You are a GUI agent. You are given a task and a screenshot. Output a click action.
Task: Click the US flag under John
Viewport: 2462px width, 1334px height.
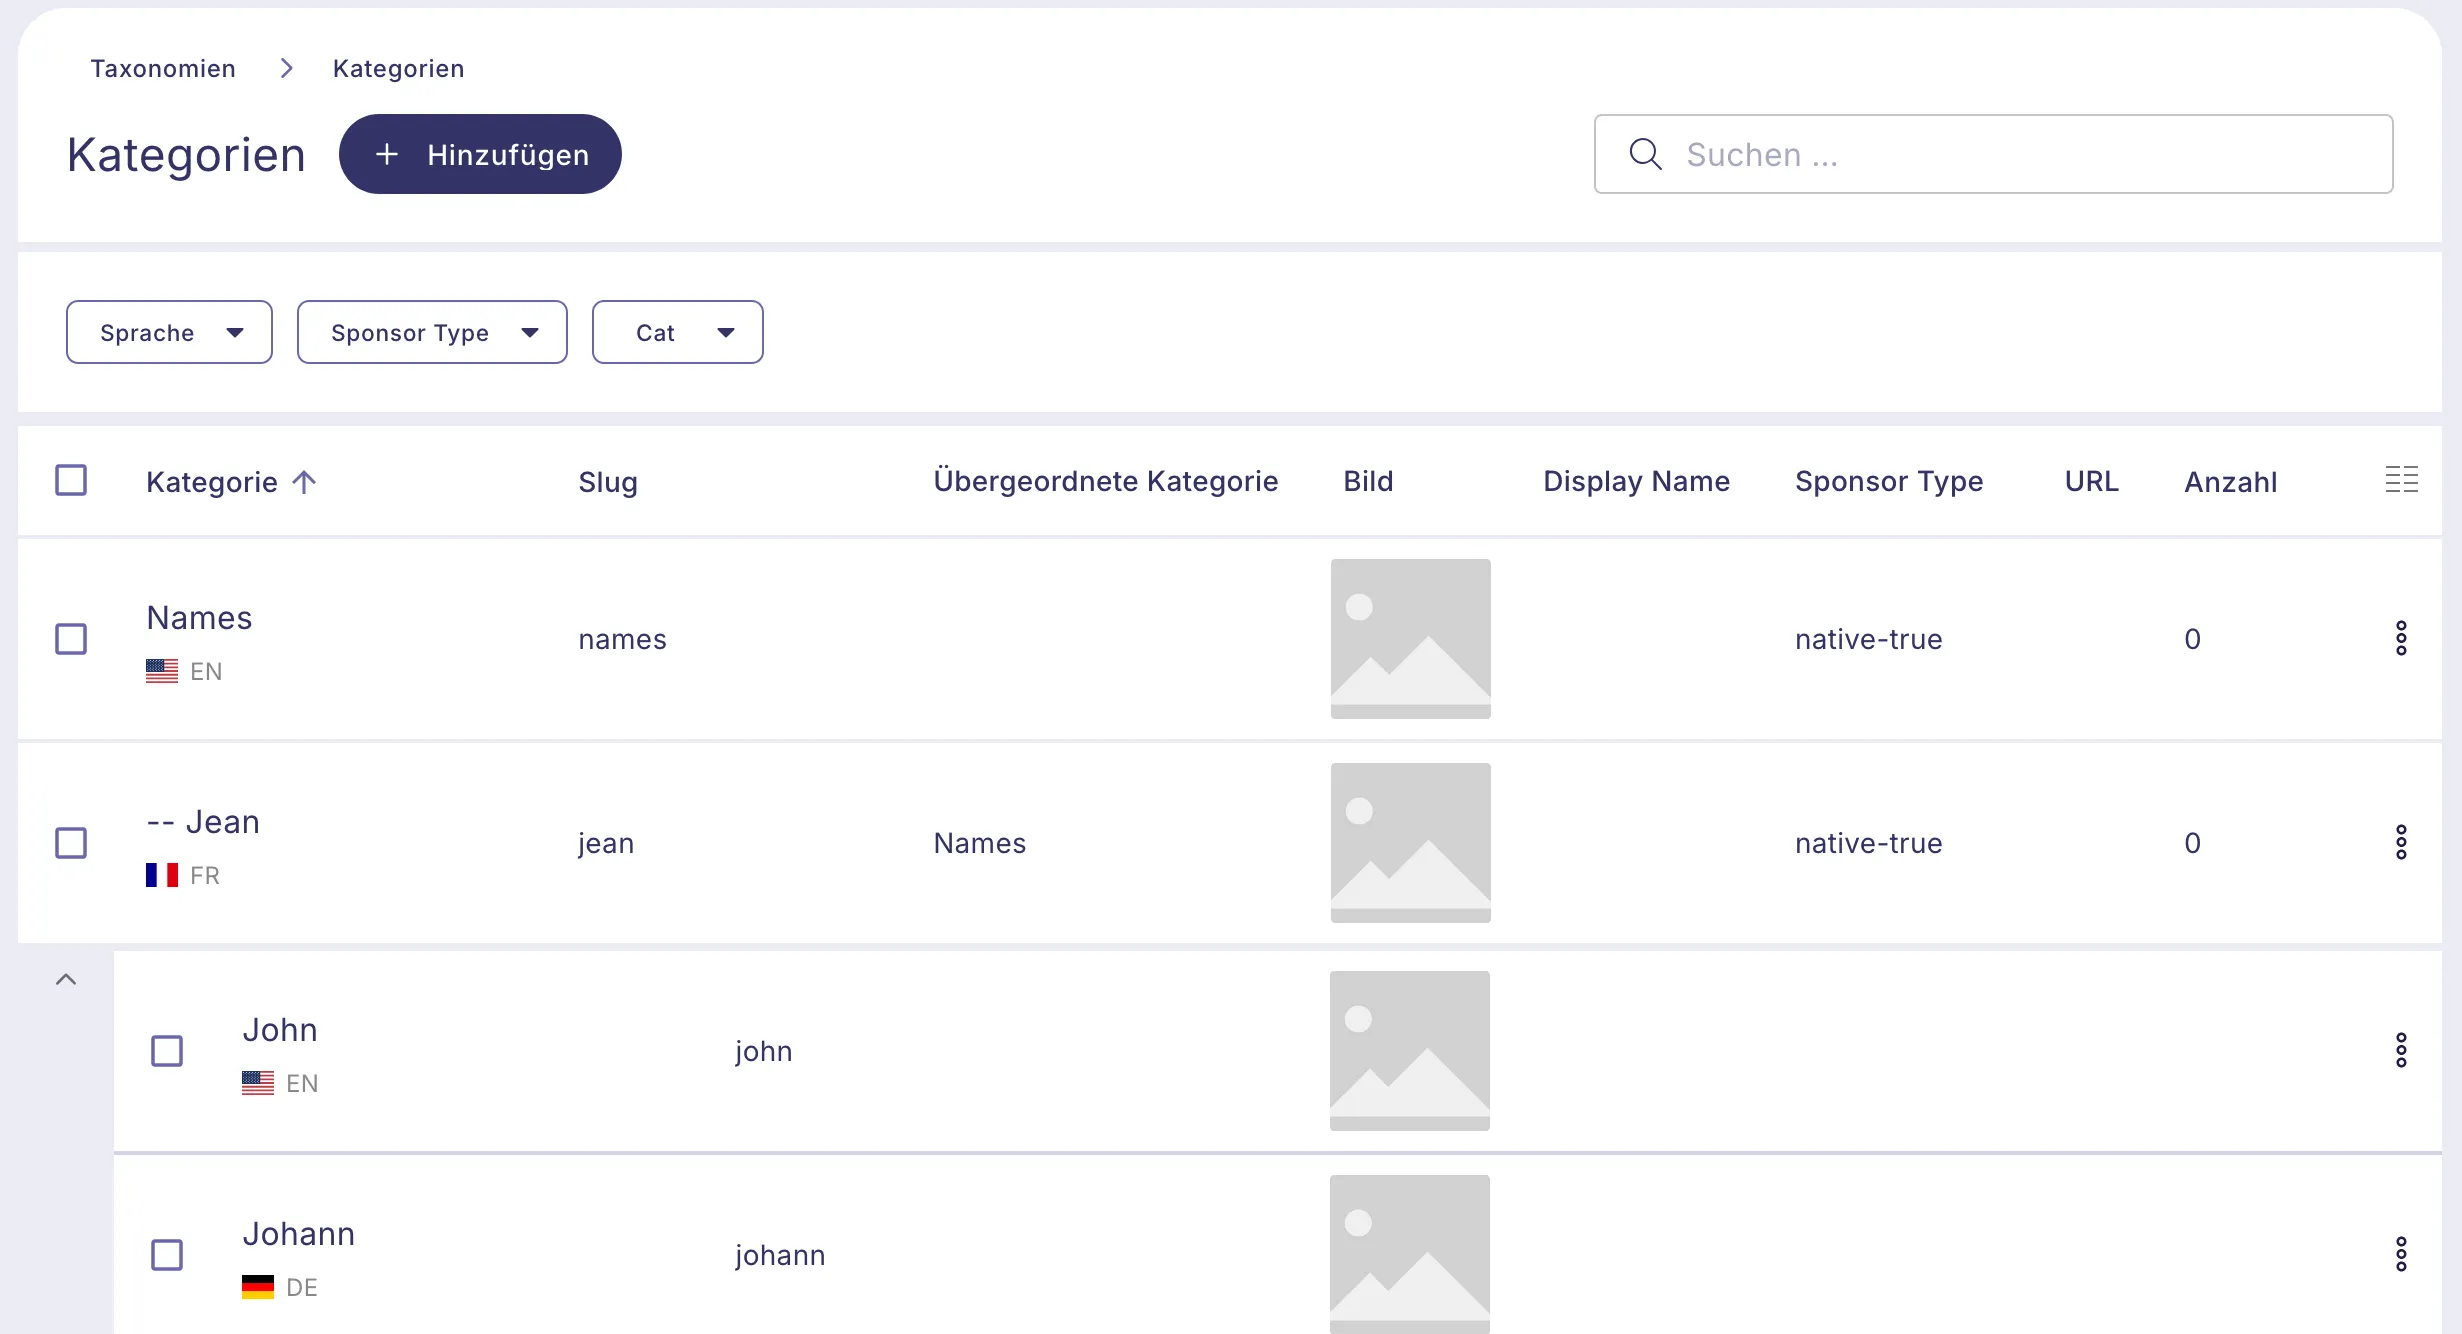[x=258, y=1083]
